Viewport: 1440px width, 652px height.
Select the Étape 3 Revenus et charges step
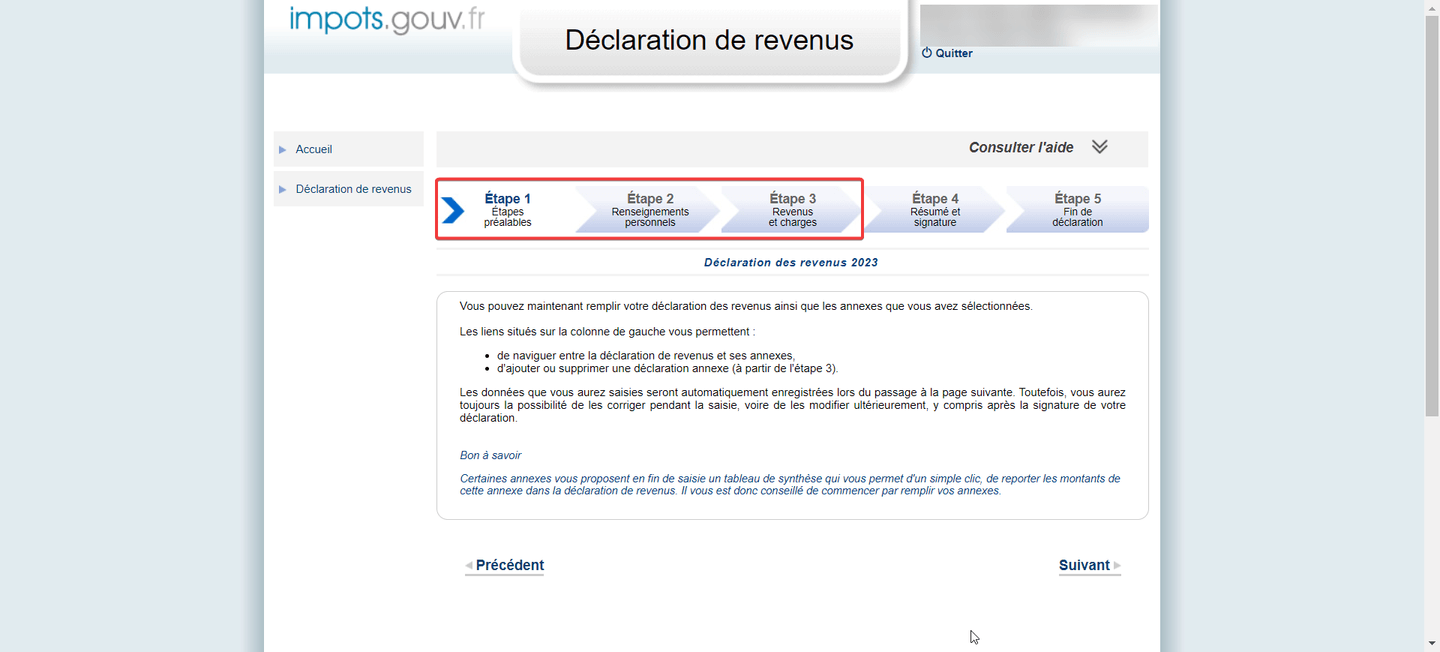point(792,209)
